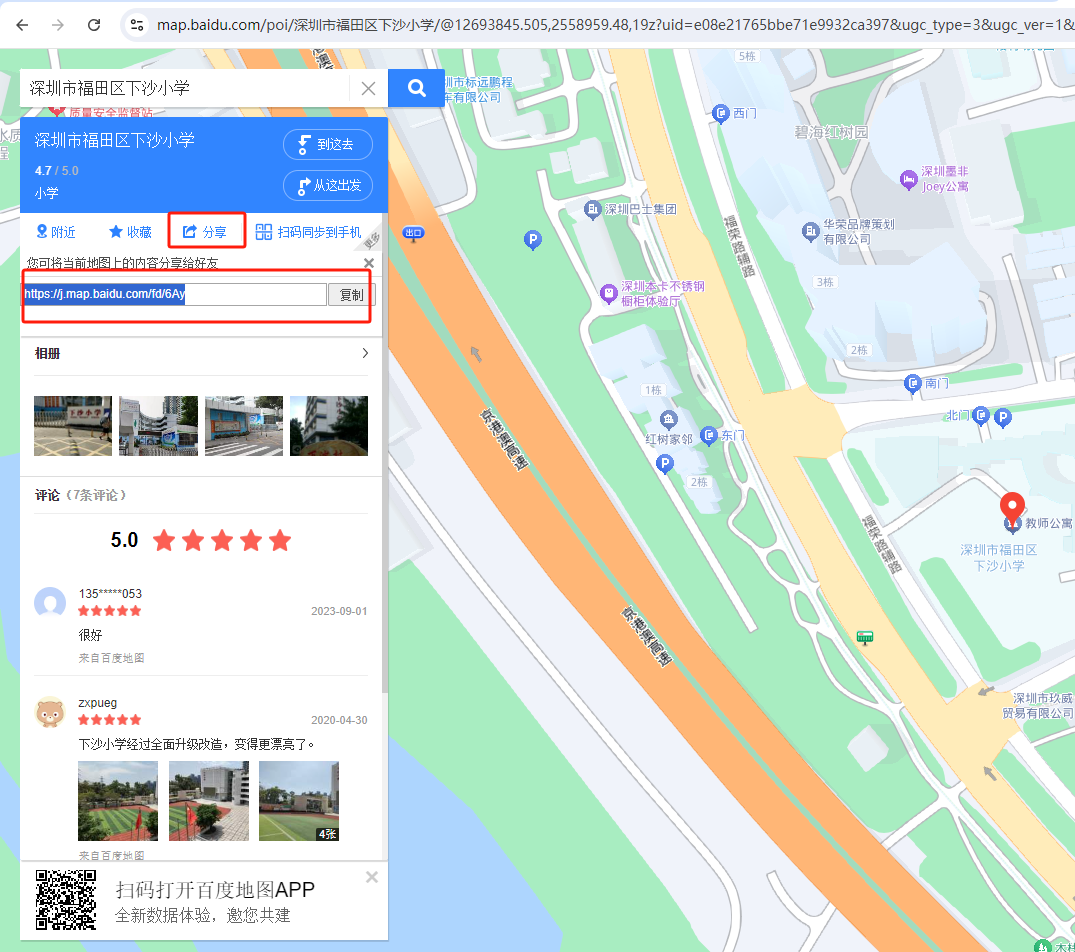Image resolution: width=1075 pixels, height=952 pixels.
Task: Click 东门 gate marker on map
Action: coord(708,435)
